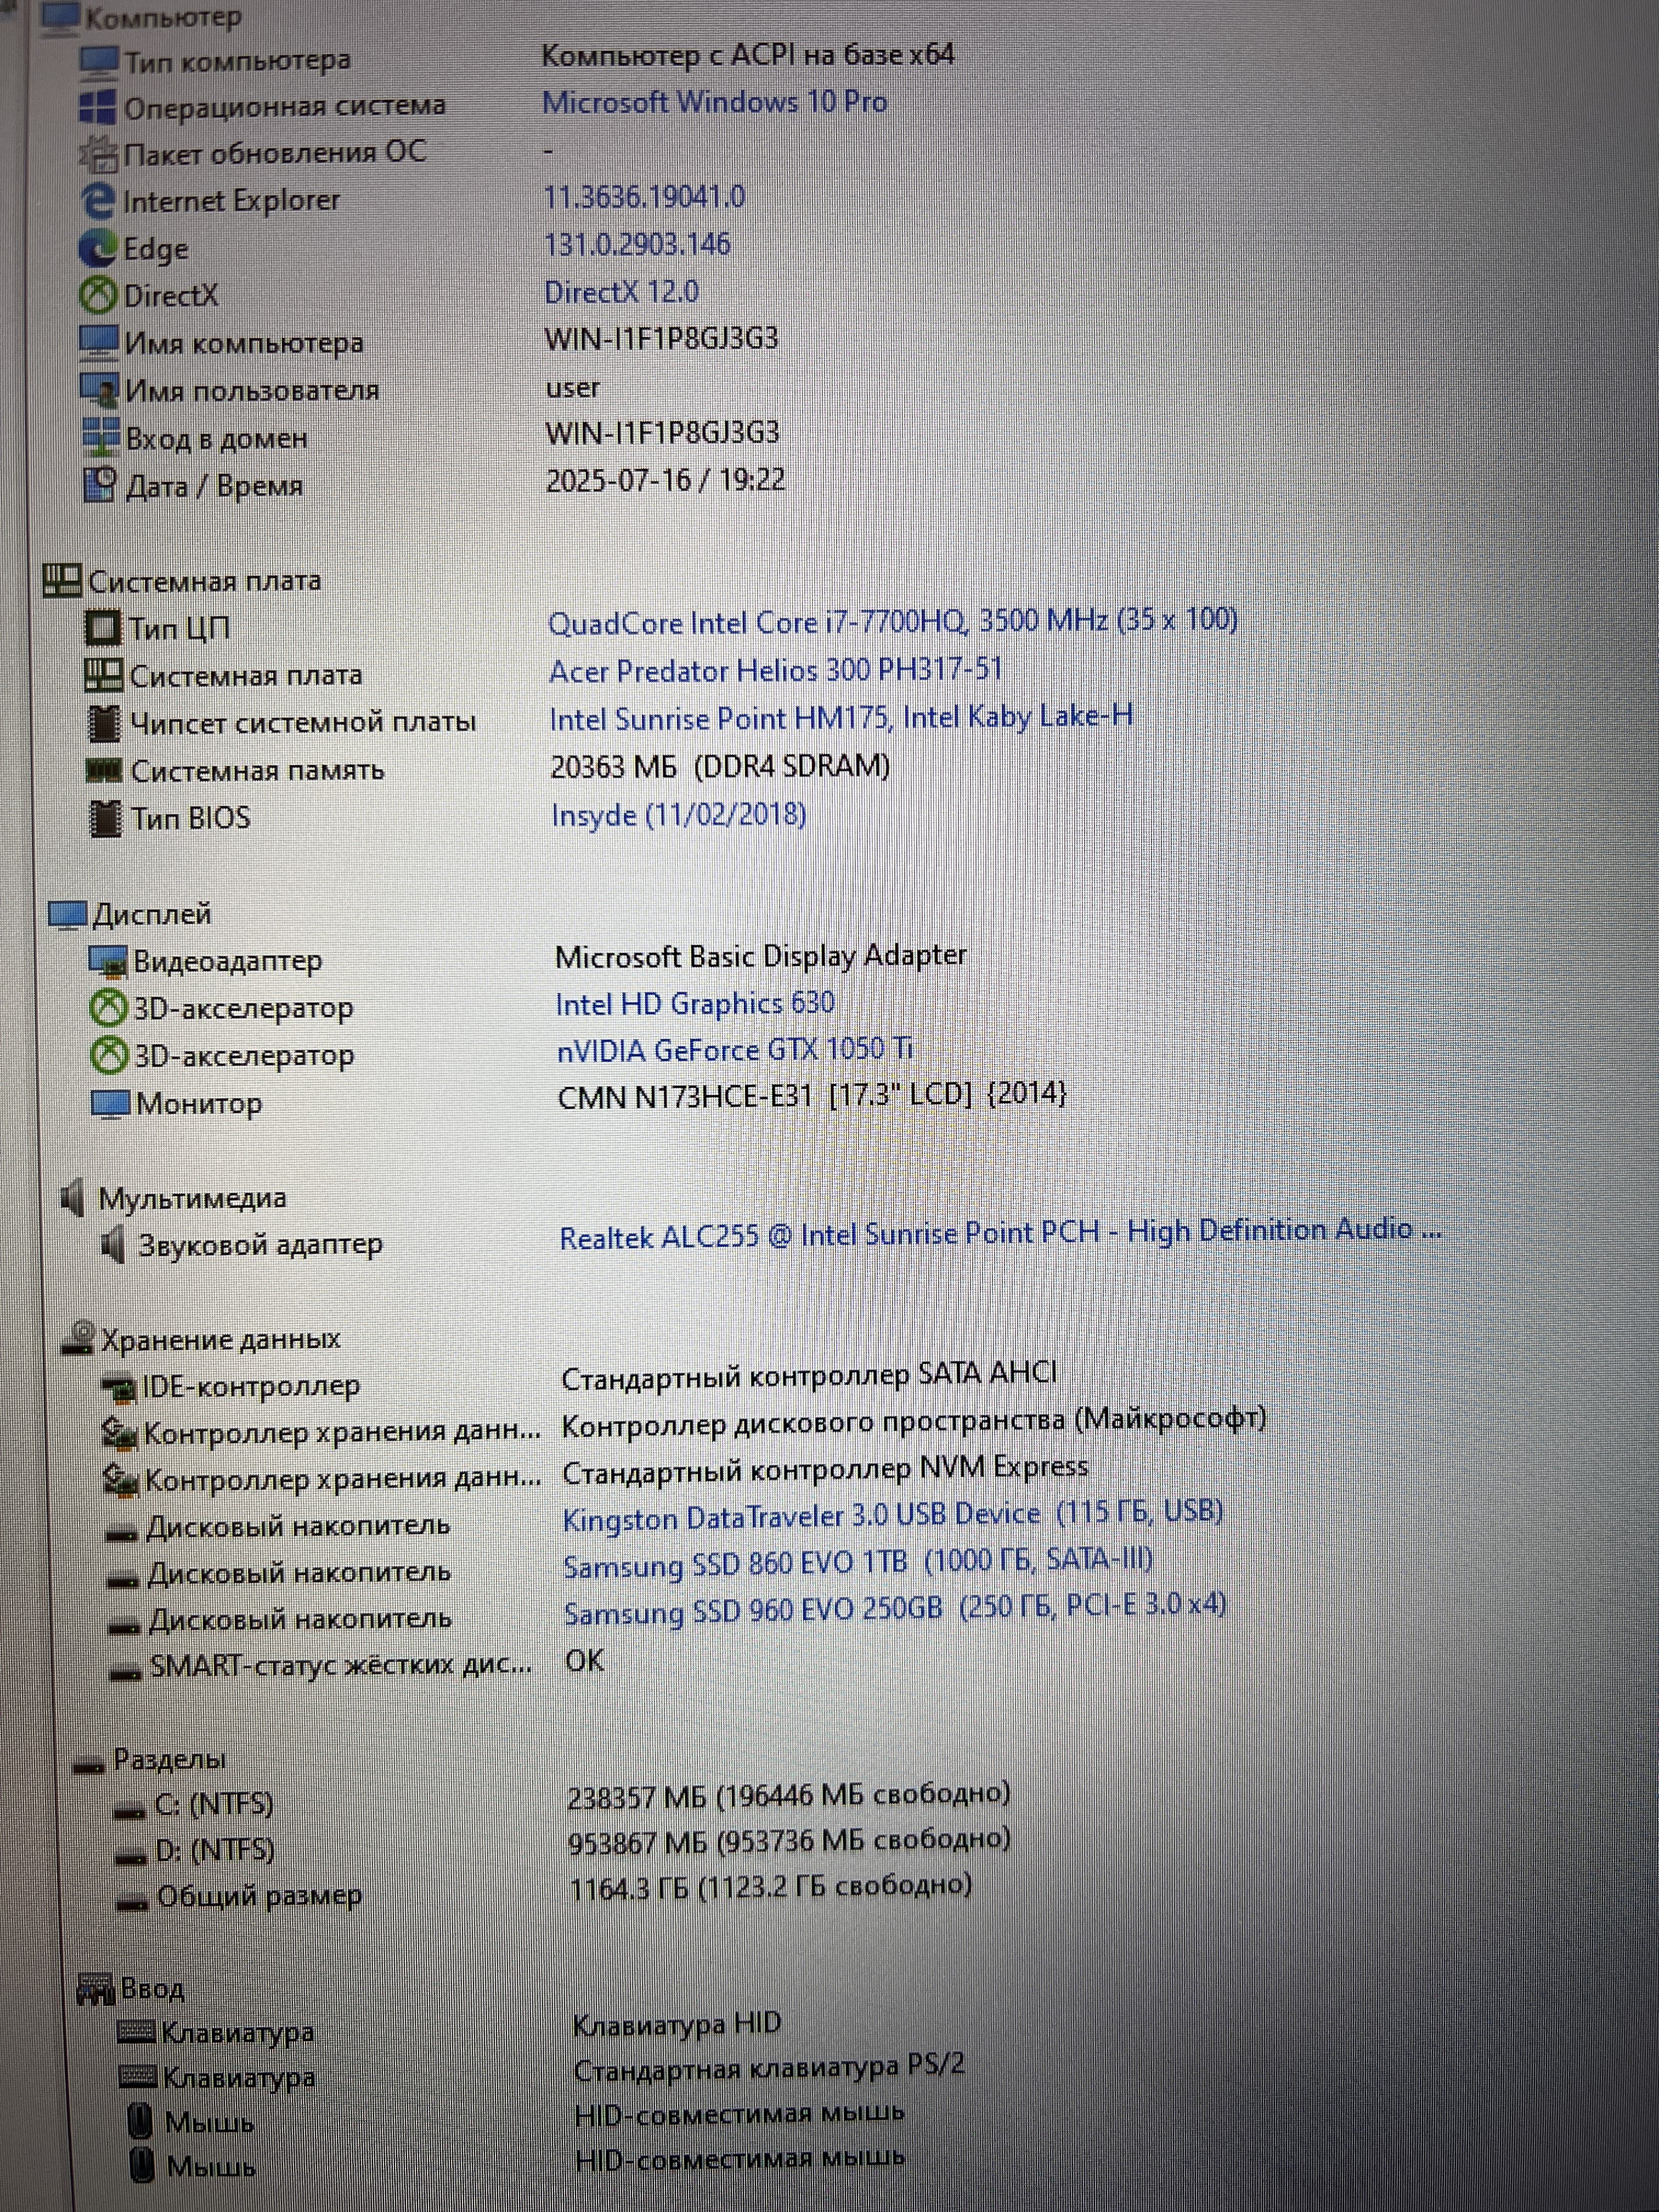This screenshot has width=1659, height=2212.
Task: Select the Системная плата section header
Action: click(205, 581)
